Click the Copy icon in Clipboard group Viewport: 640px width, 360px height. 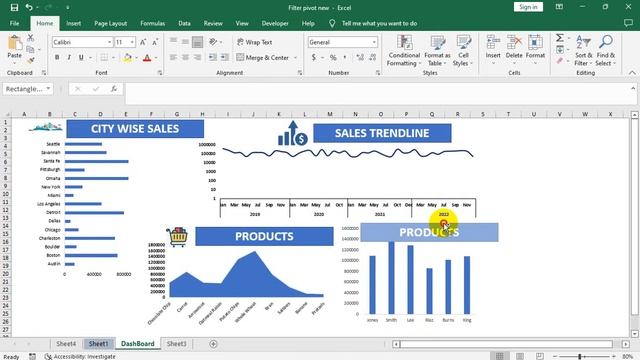(30, 49)
